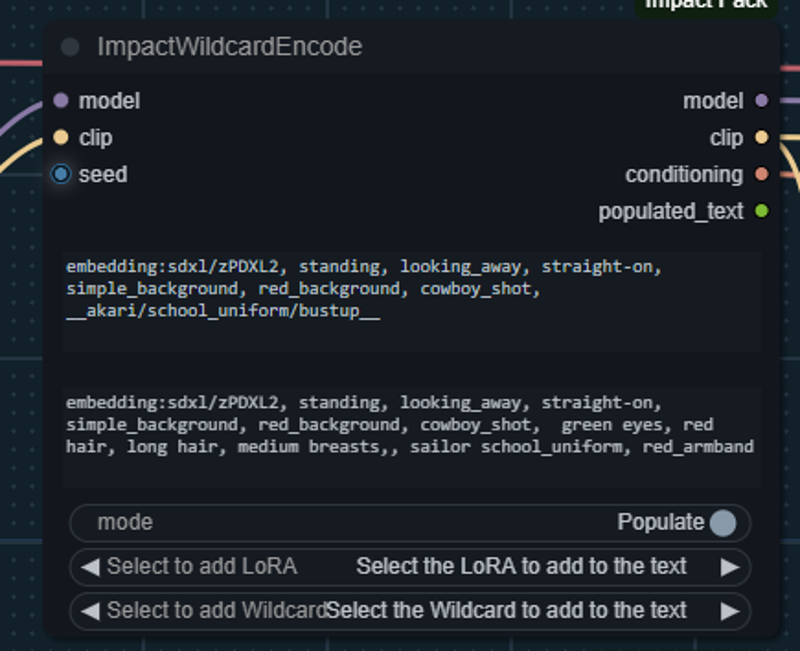Go to previous Wildcard with left arrow
The height and width of the screenshot is (651, 800).
90,611
